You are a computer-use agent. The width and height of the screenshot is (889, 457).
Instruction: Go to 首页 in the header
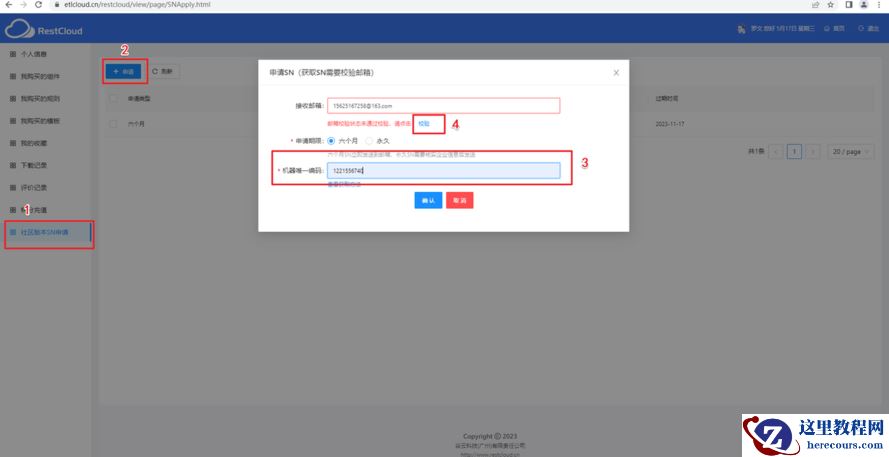tap(835, 28)
